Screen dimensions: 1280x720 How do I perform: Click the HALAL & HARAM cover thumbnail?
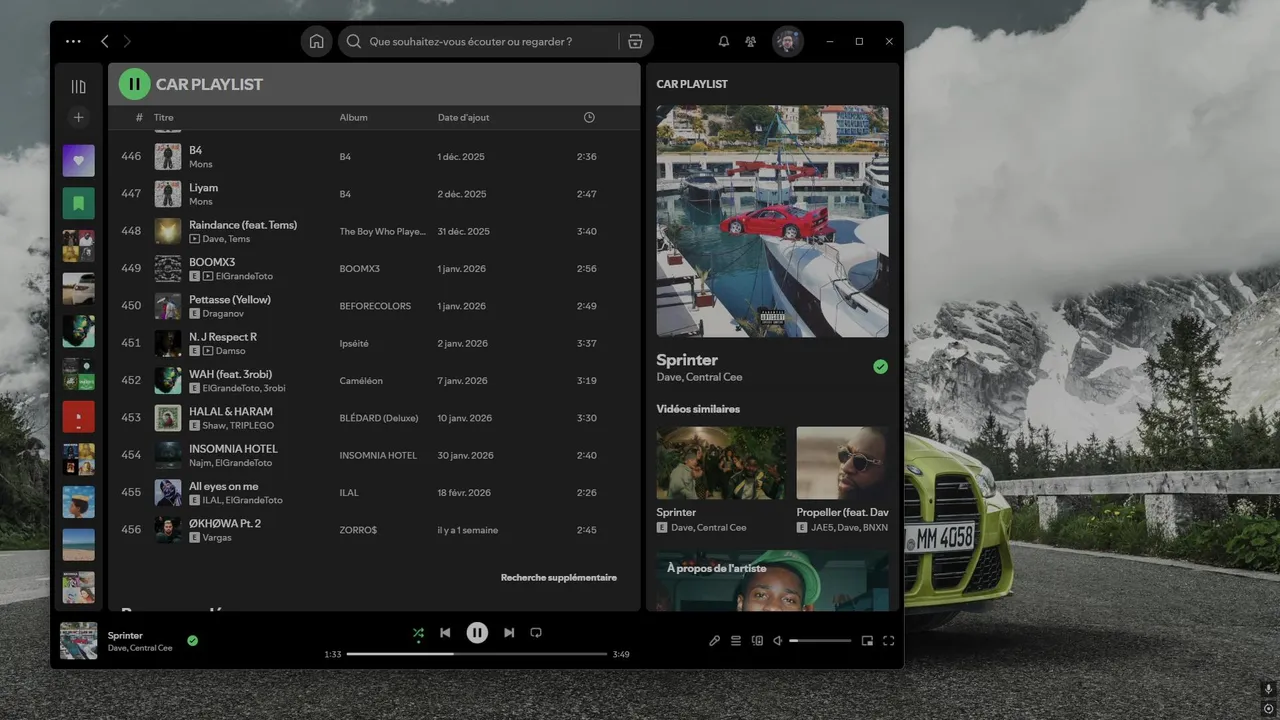coord(168,418)
